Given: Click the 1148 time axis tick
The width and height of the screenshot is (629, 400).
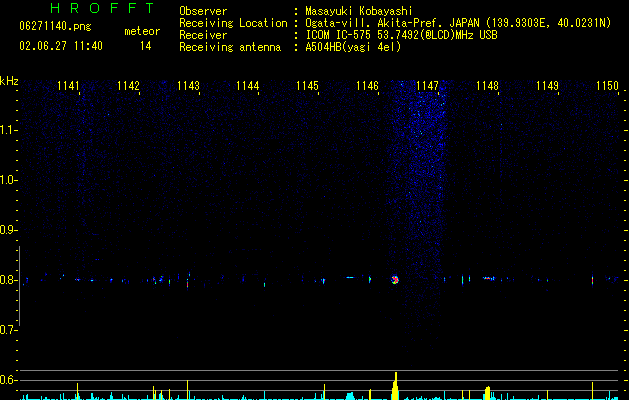Looking at the screenshot, I should [x=487, y=86].
